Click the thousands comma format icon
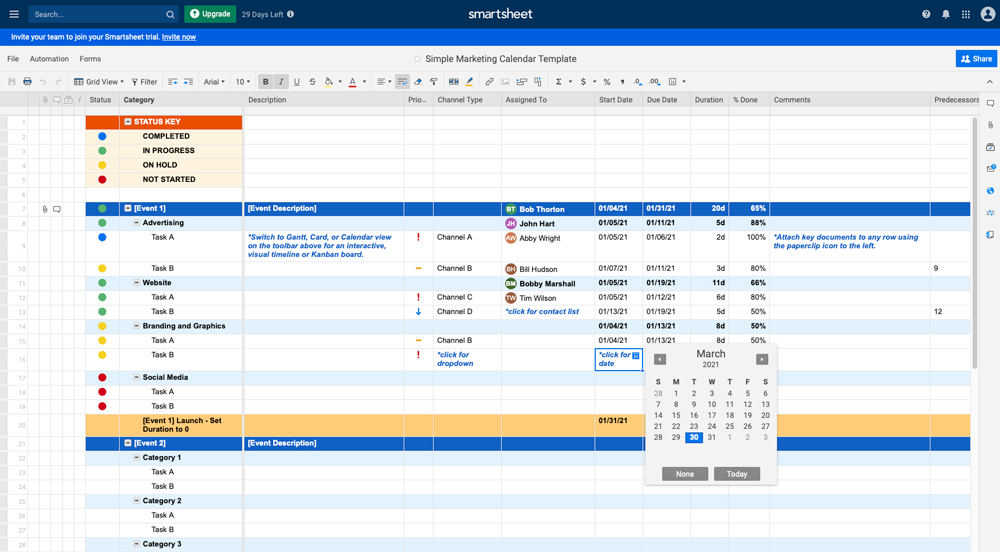This screenshot has height=552, width=1000. [622, 82]
